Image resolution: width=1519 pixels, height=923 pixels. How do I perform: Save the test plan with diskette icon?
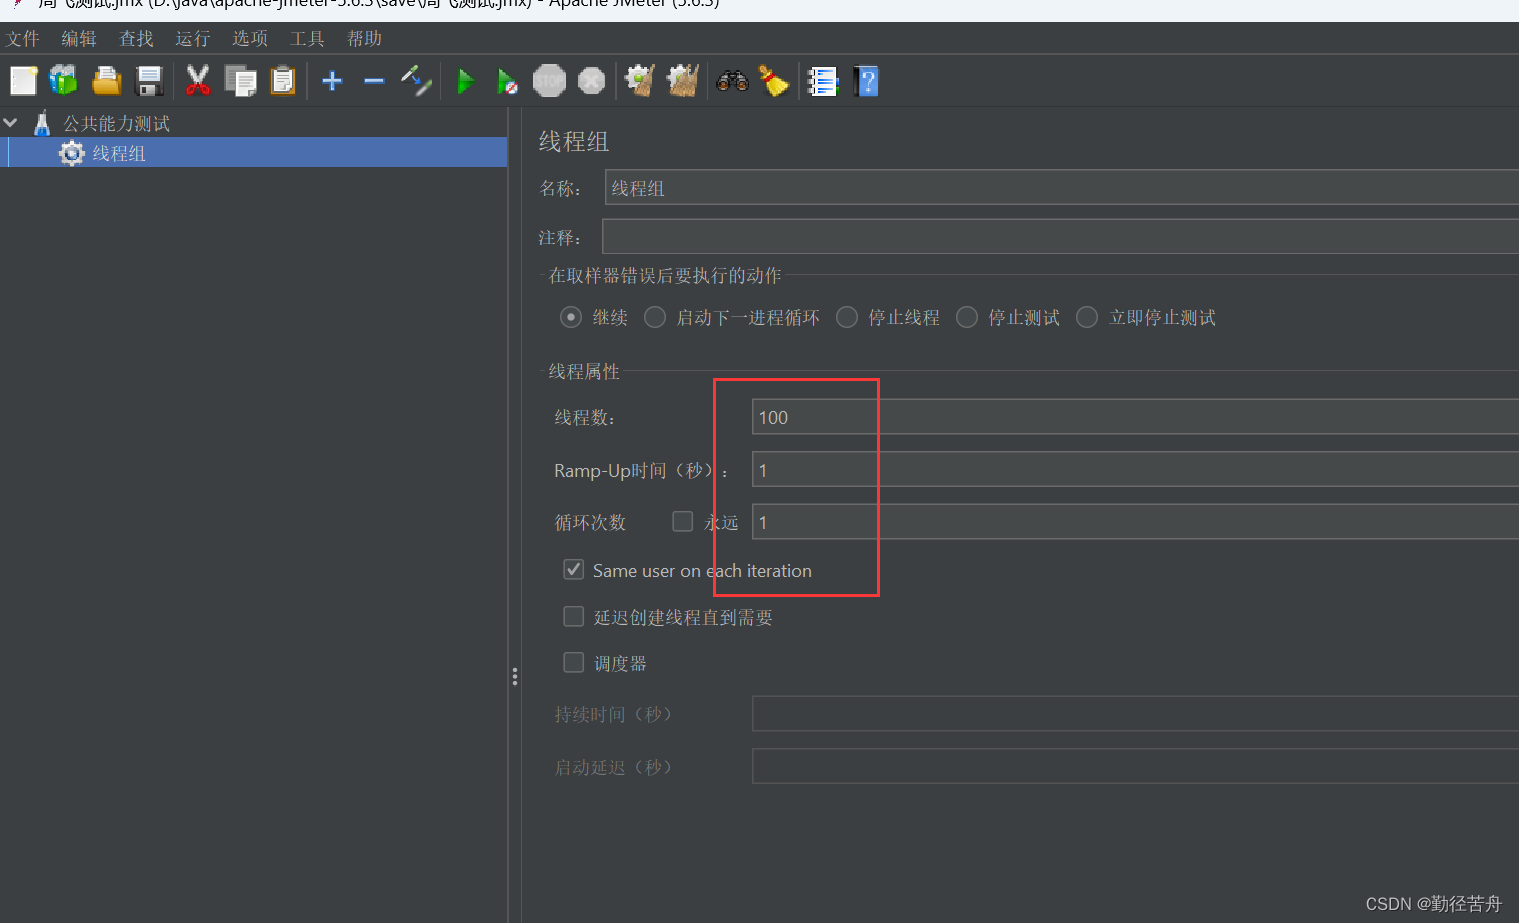149,81
